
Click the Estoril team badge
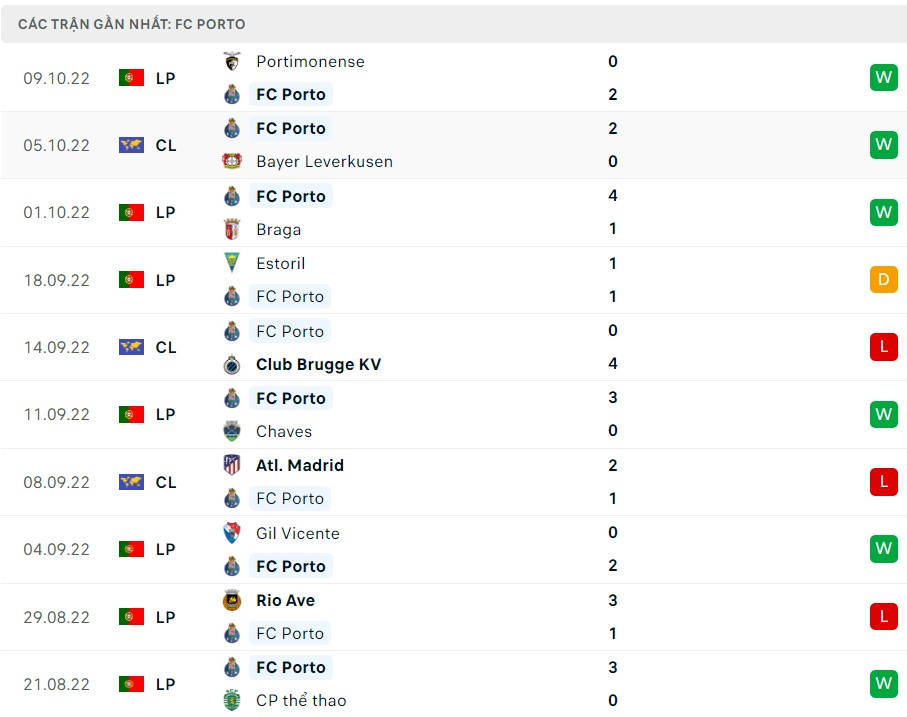pos(231,263)
